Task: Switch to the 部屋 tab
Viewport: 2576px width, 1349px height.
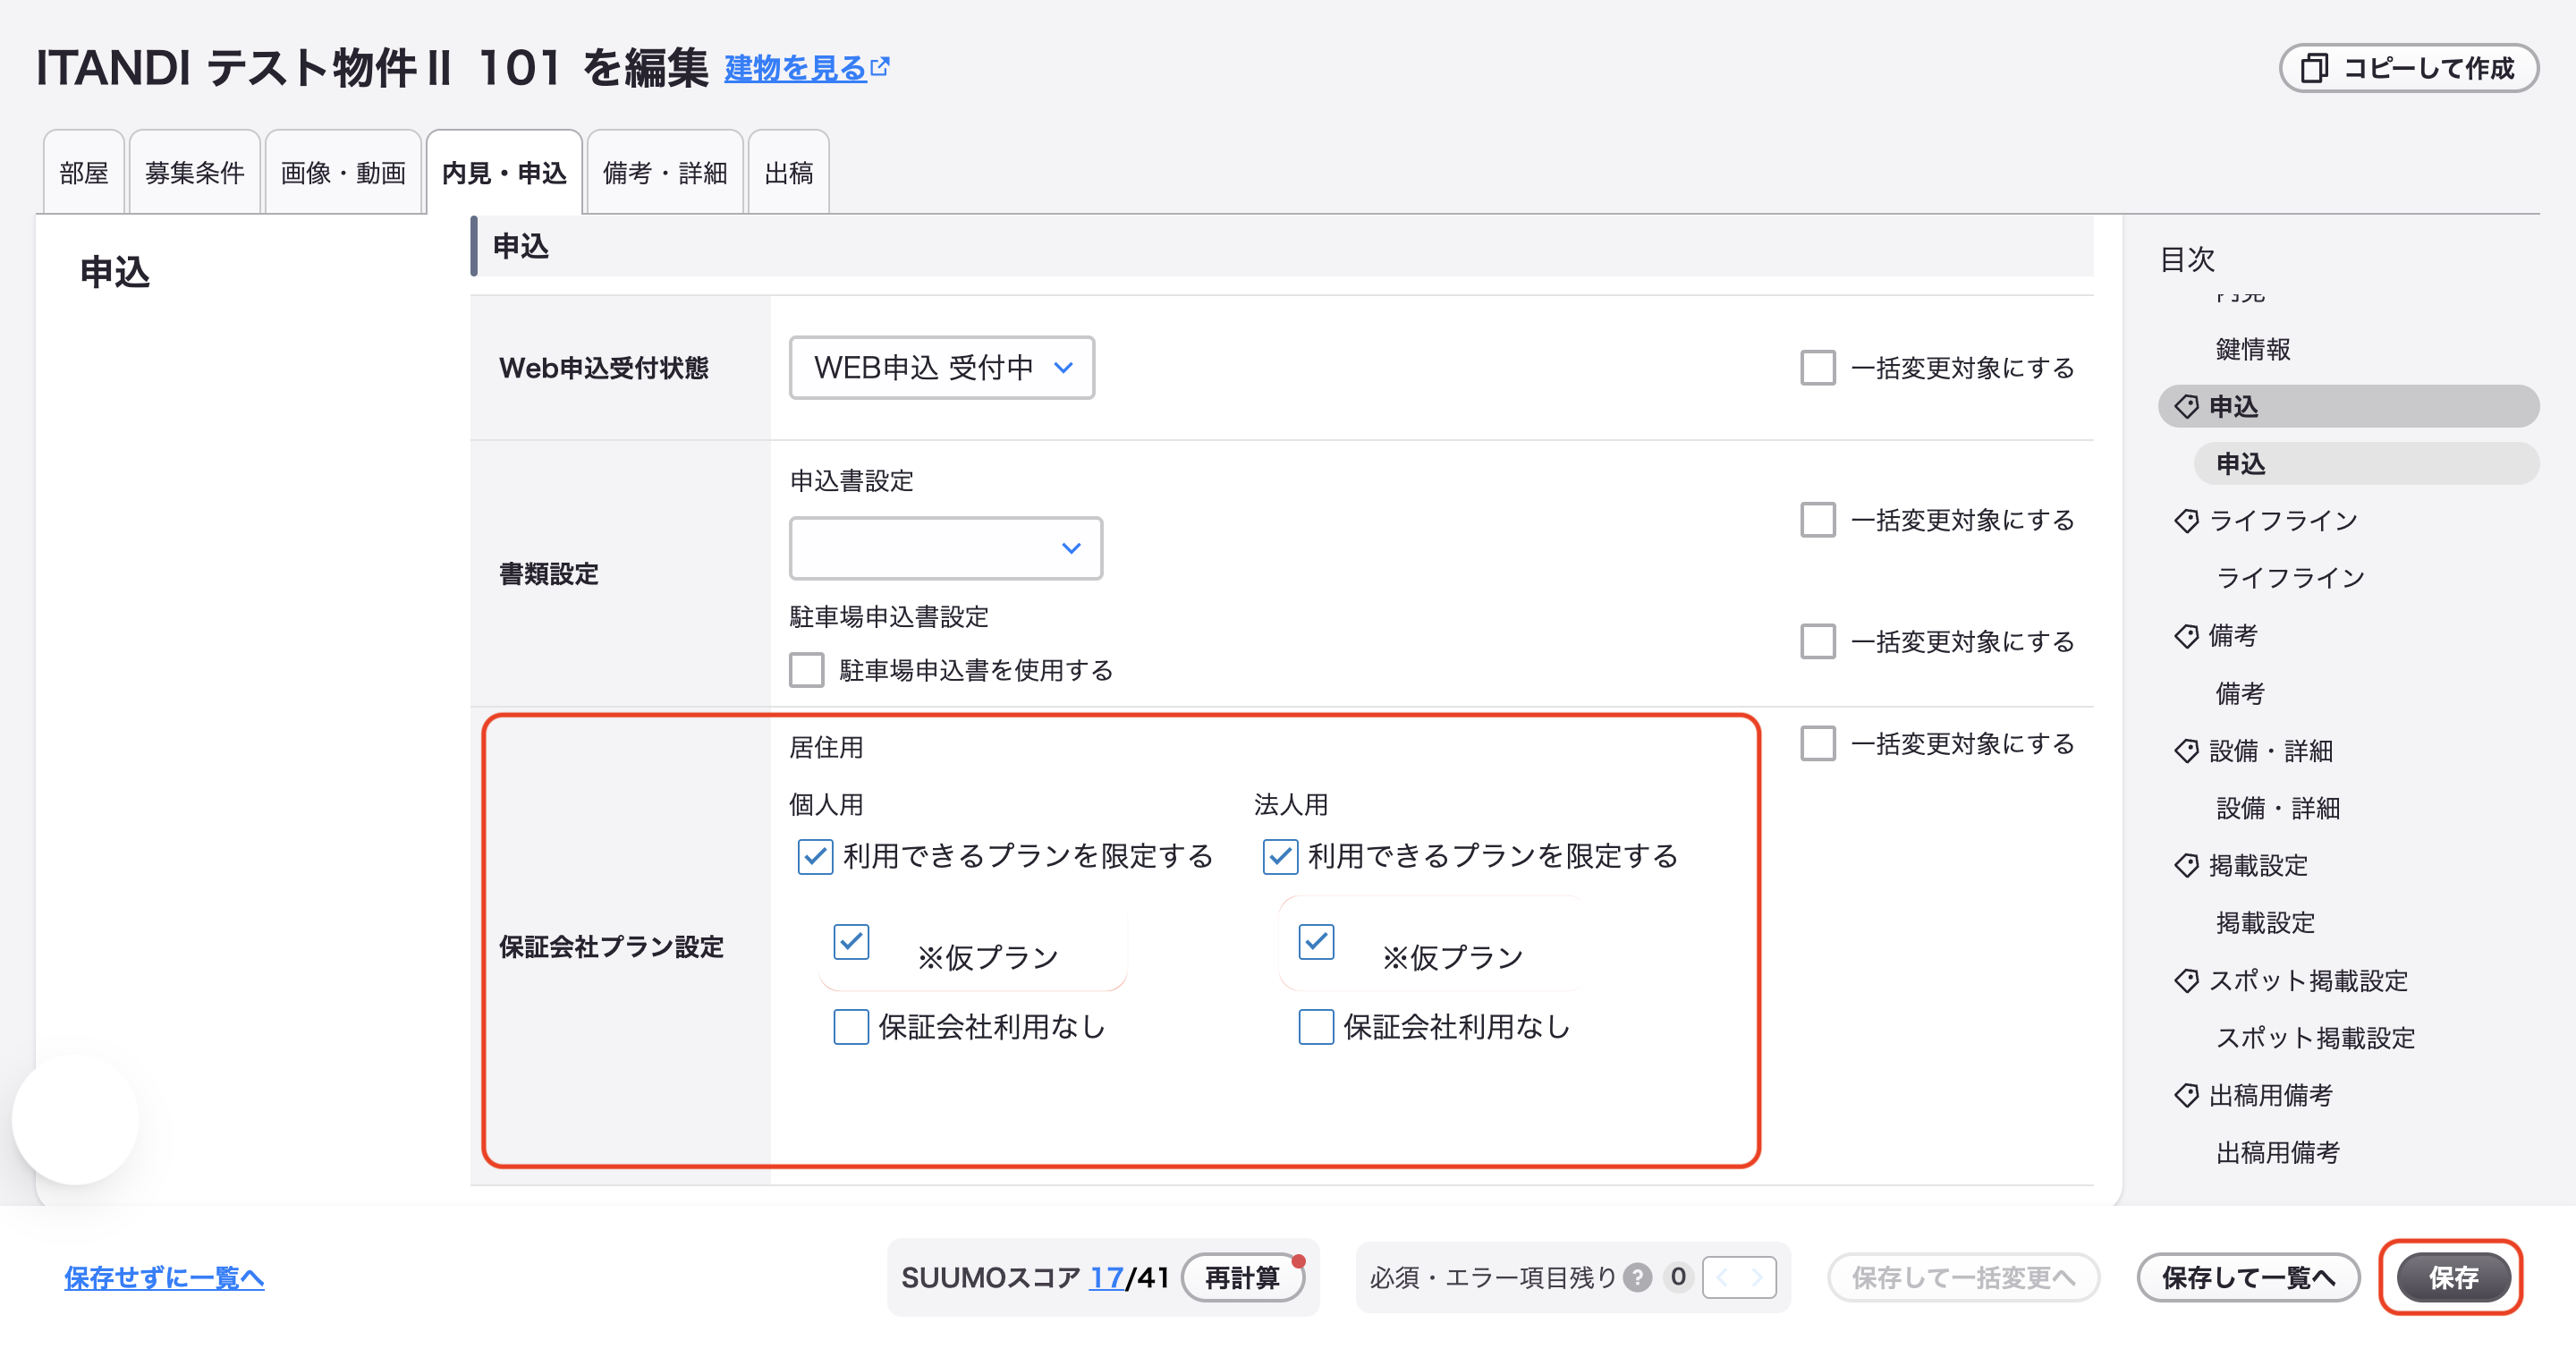Action: coord(84,173)
